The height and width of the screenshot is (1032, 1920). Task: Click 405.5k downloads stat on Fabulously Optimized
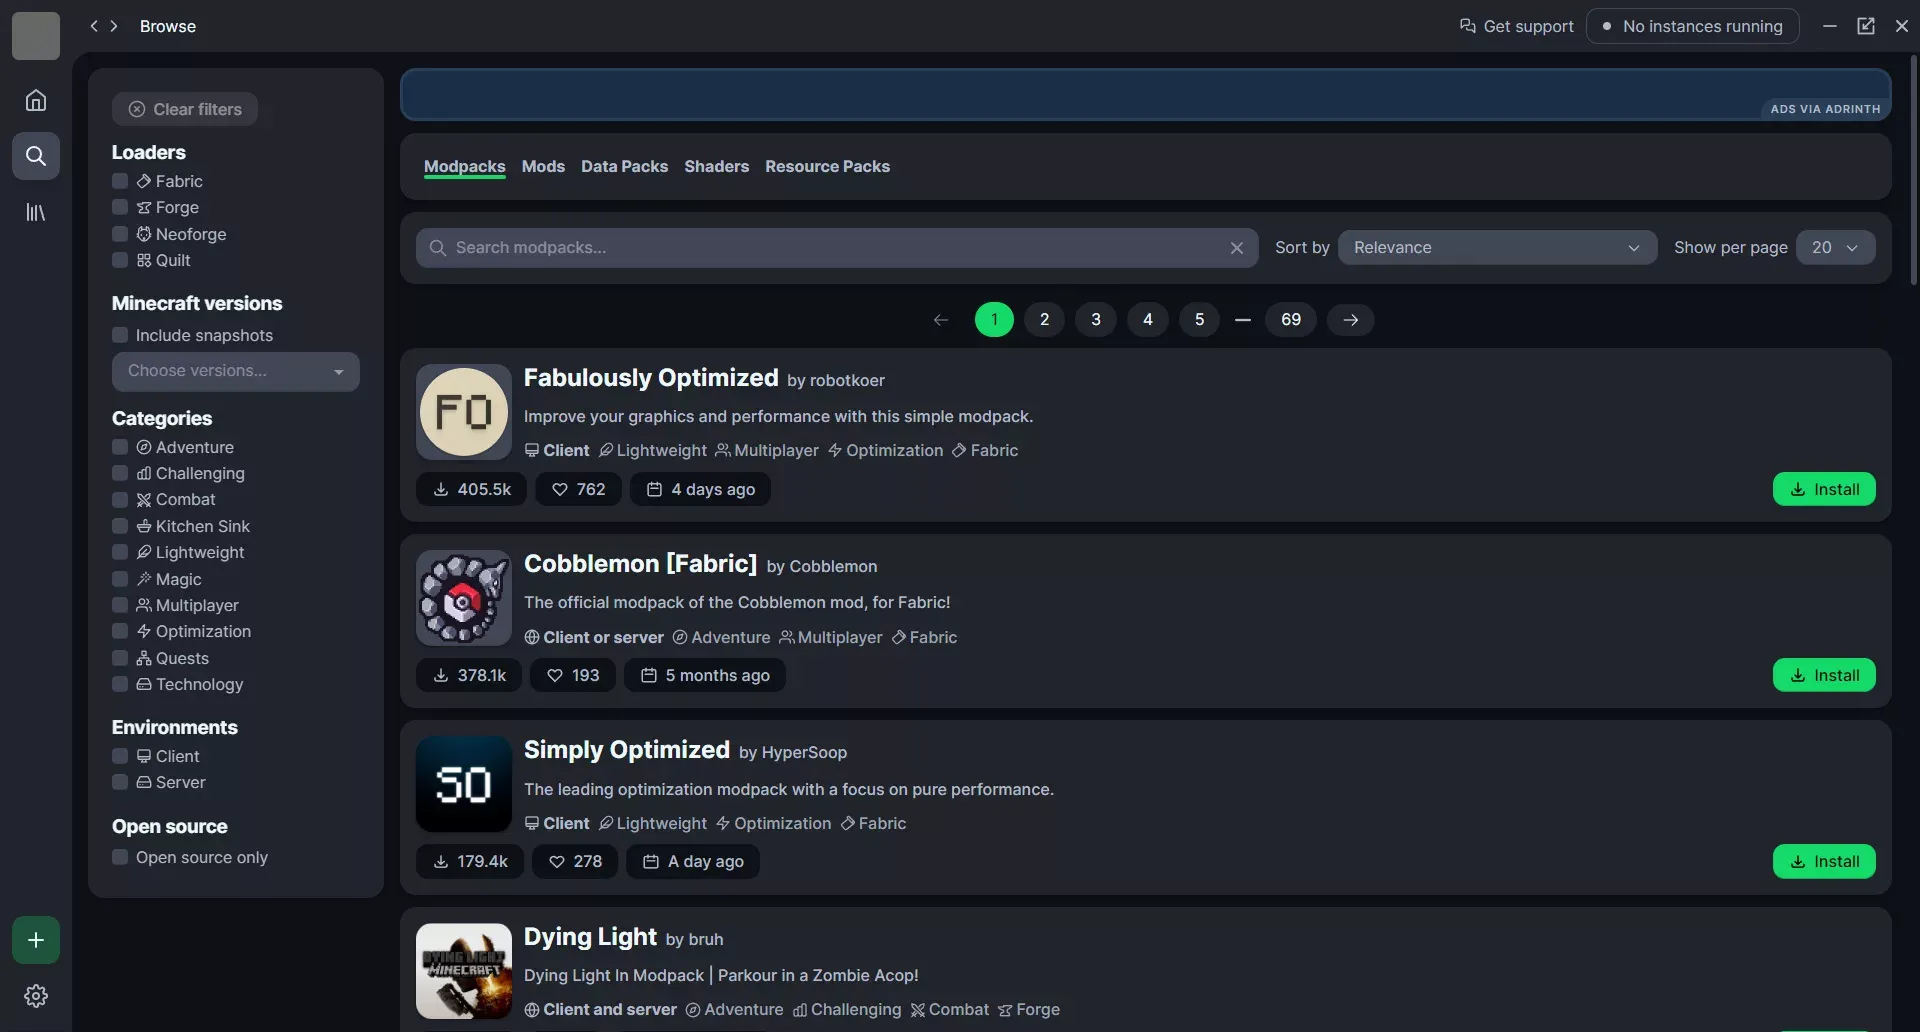click(x=471, y=489)
